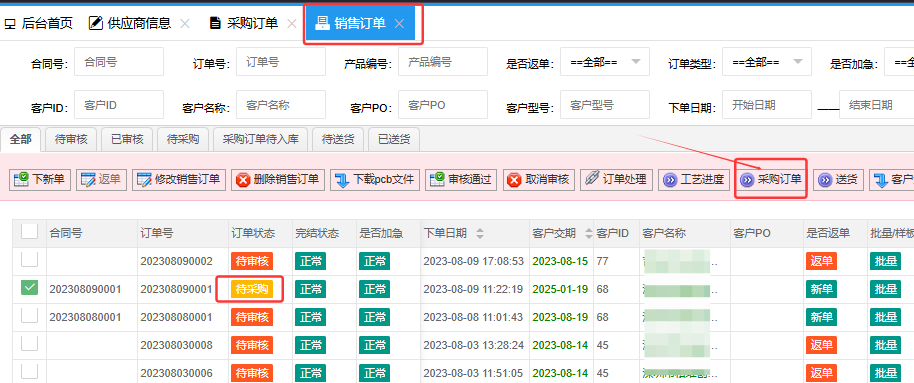Select the 已审核 status tab
Viewport: 914px width, 383px height.
tap(127, 139)
